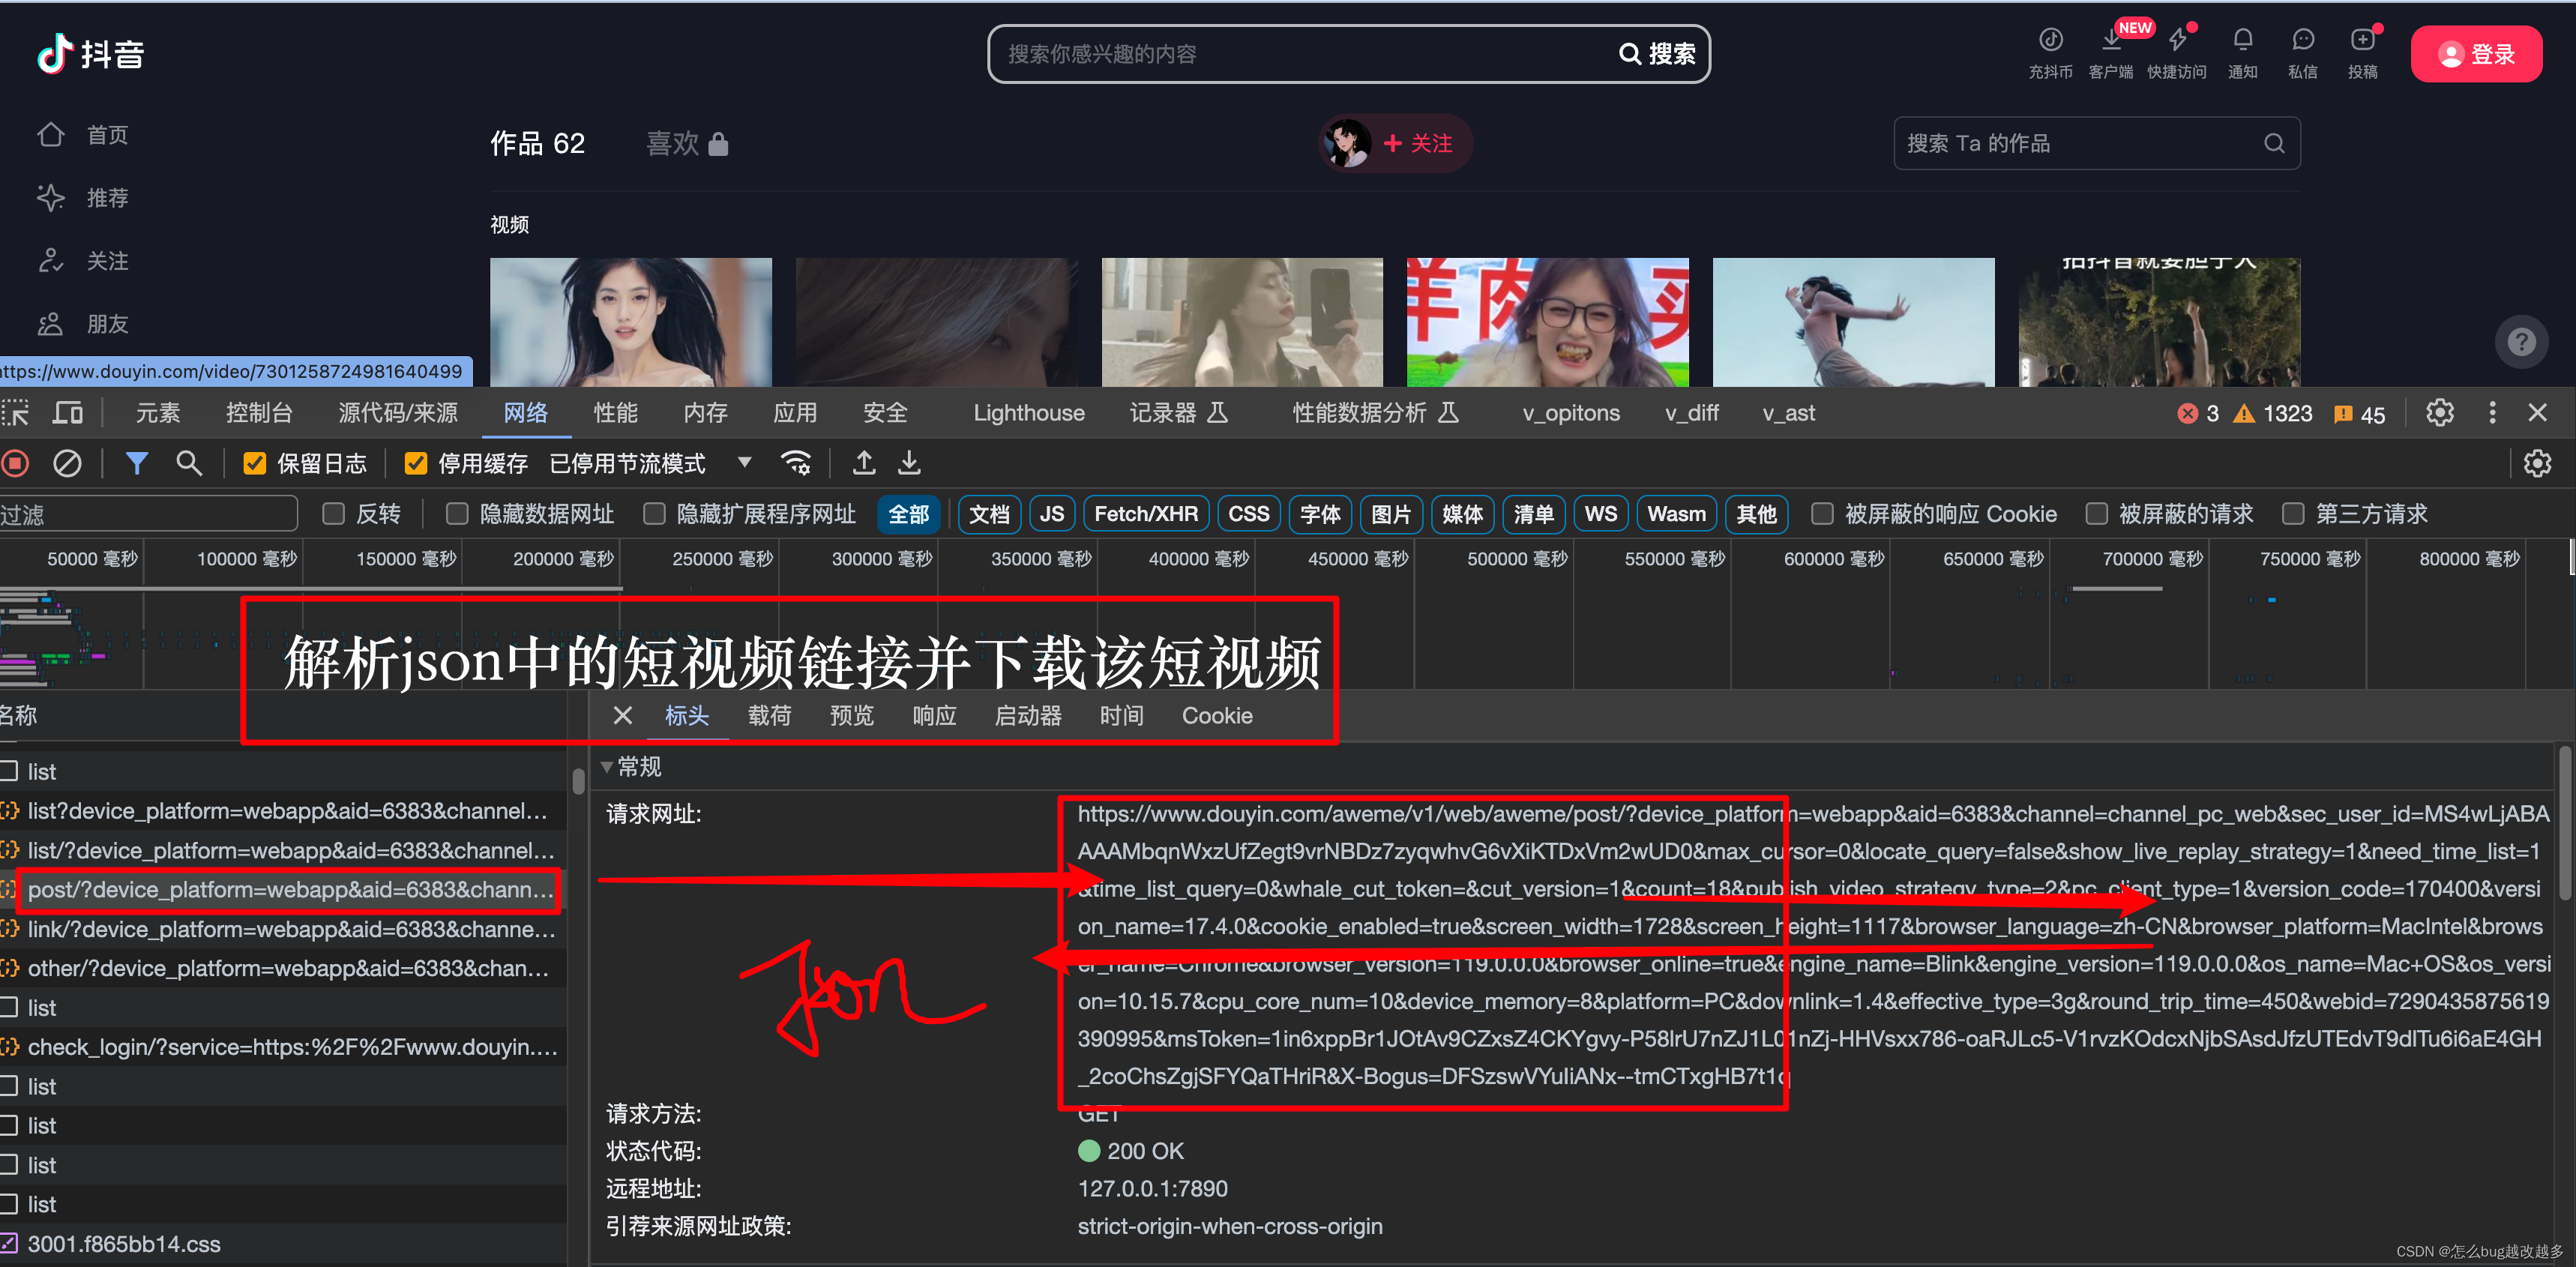The image size is (2576, 1267).
Task: Uncheck the 停用缓存 checkbox
Action: (x=416, y=464)
